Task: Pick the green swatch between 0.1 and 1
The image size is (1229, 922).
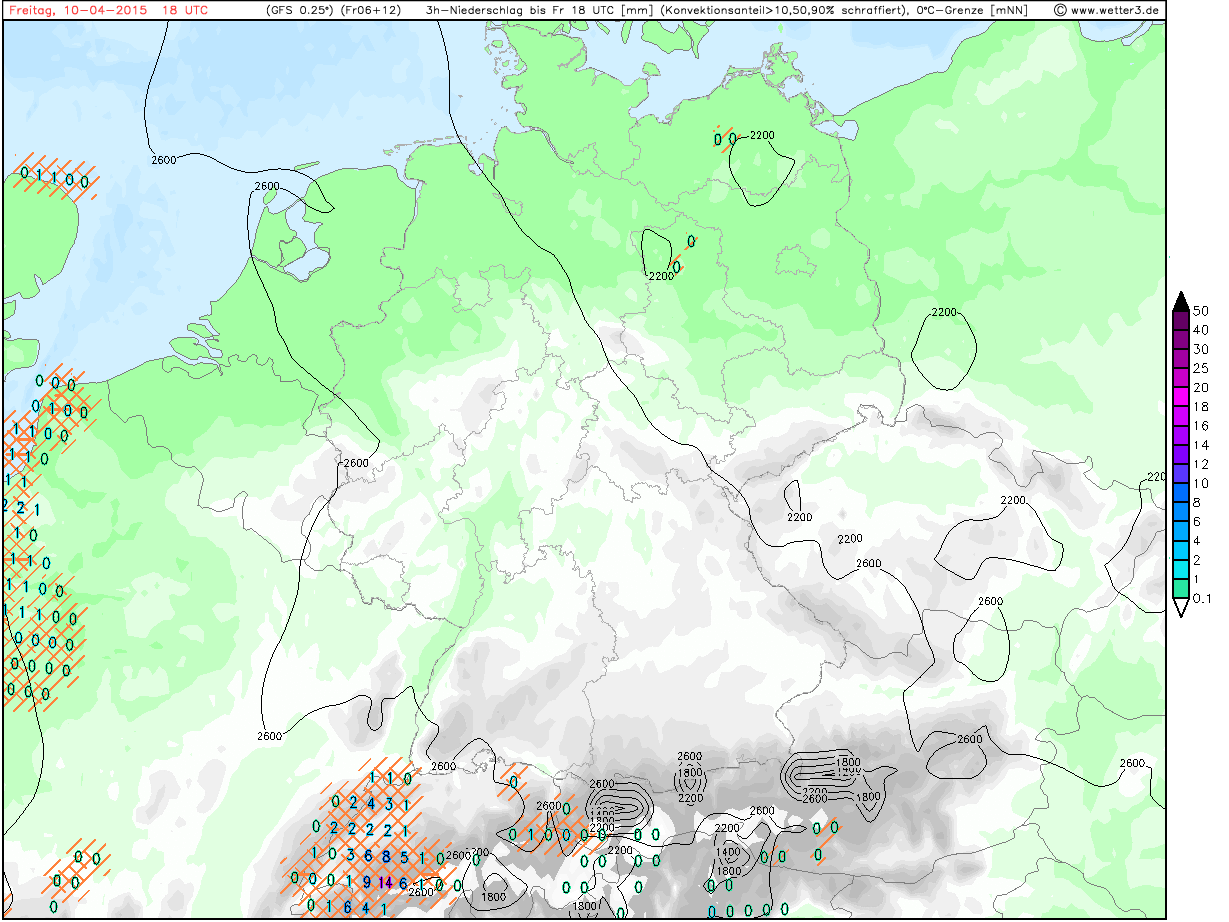Action: (x=1180, y=589)
